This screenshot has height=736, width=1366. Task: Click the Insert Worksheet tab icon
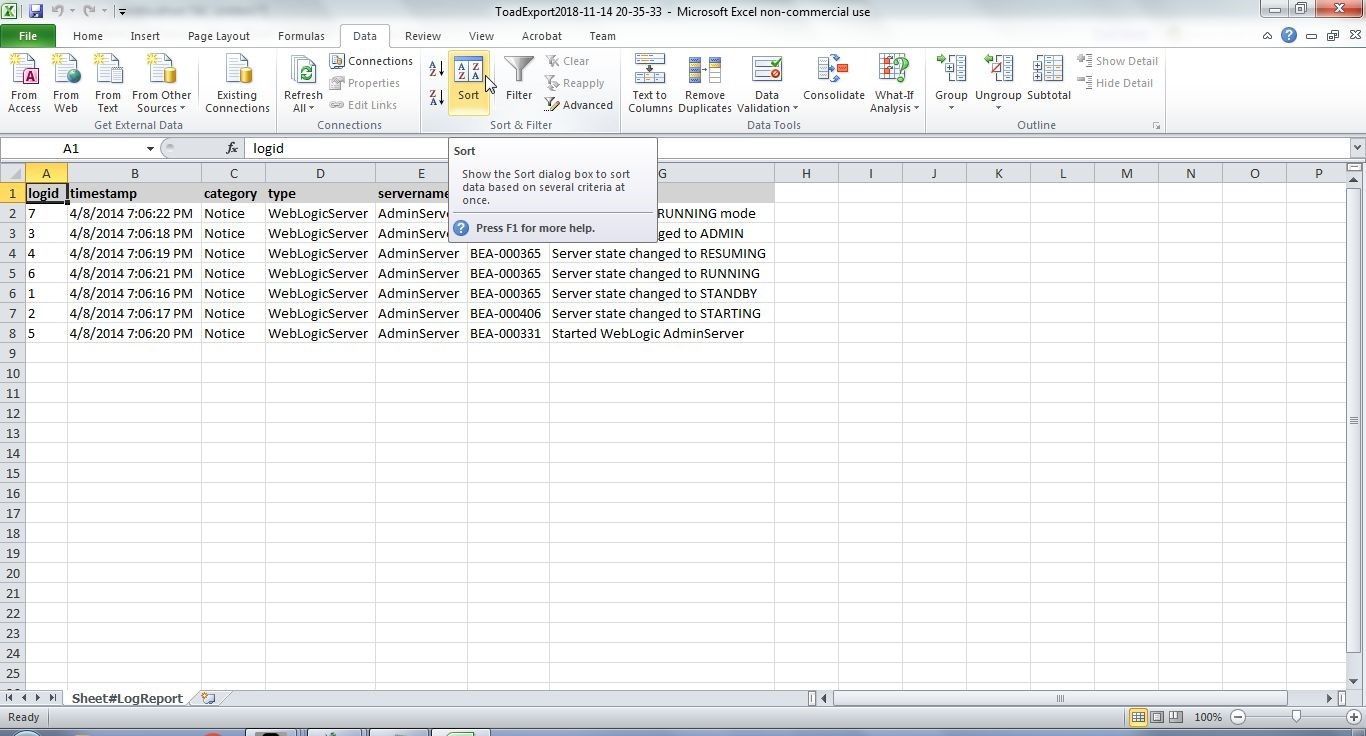208,698
